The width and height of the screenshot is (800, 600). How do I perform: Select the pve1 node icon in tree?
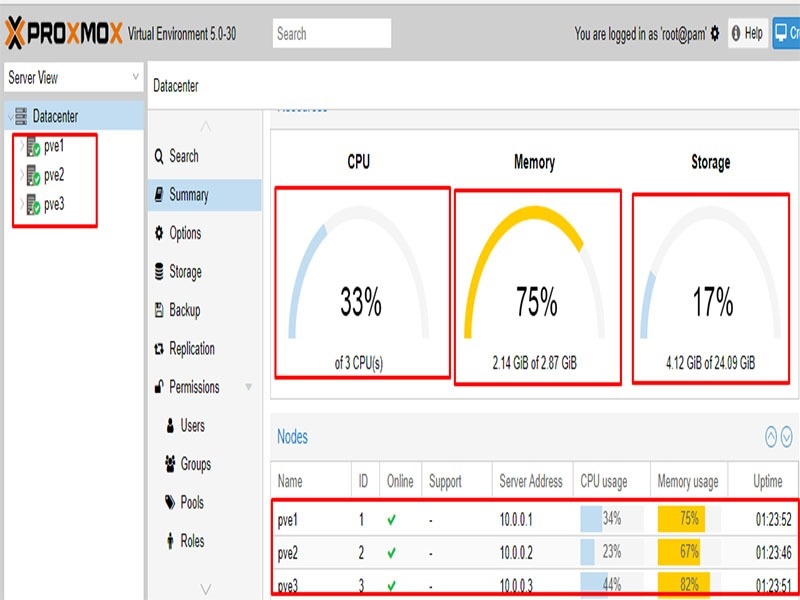33,147
